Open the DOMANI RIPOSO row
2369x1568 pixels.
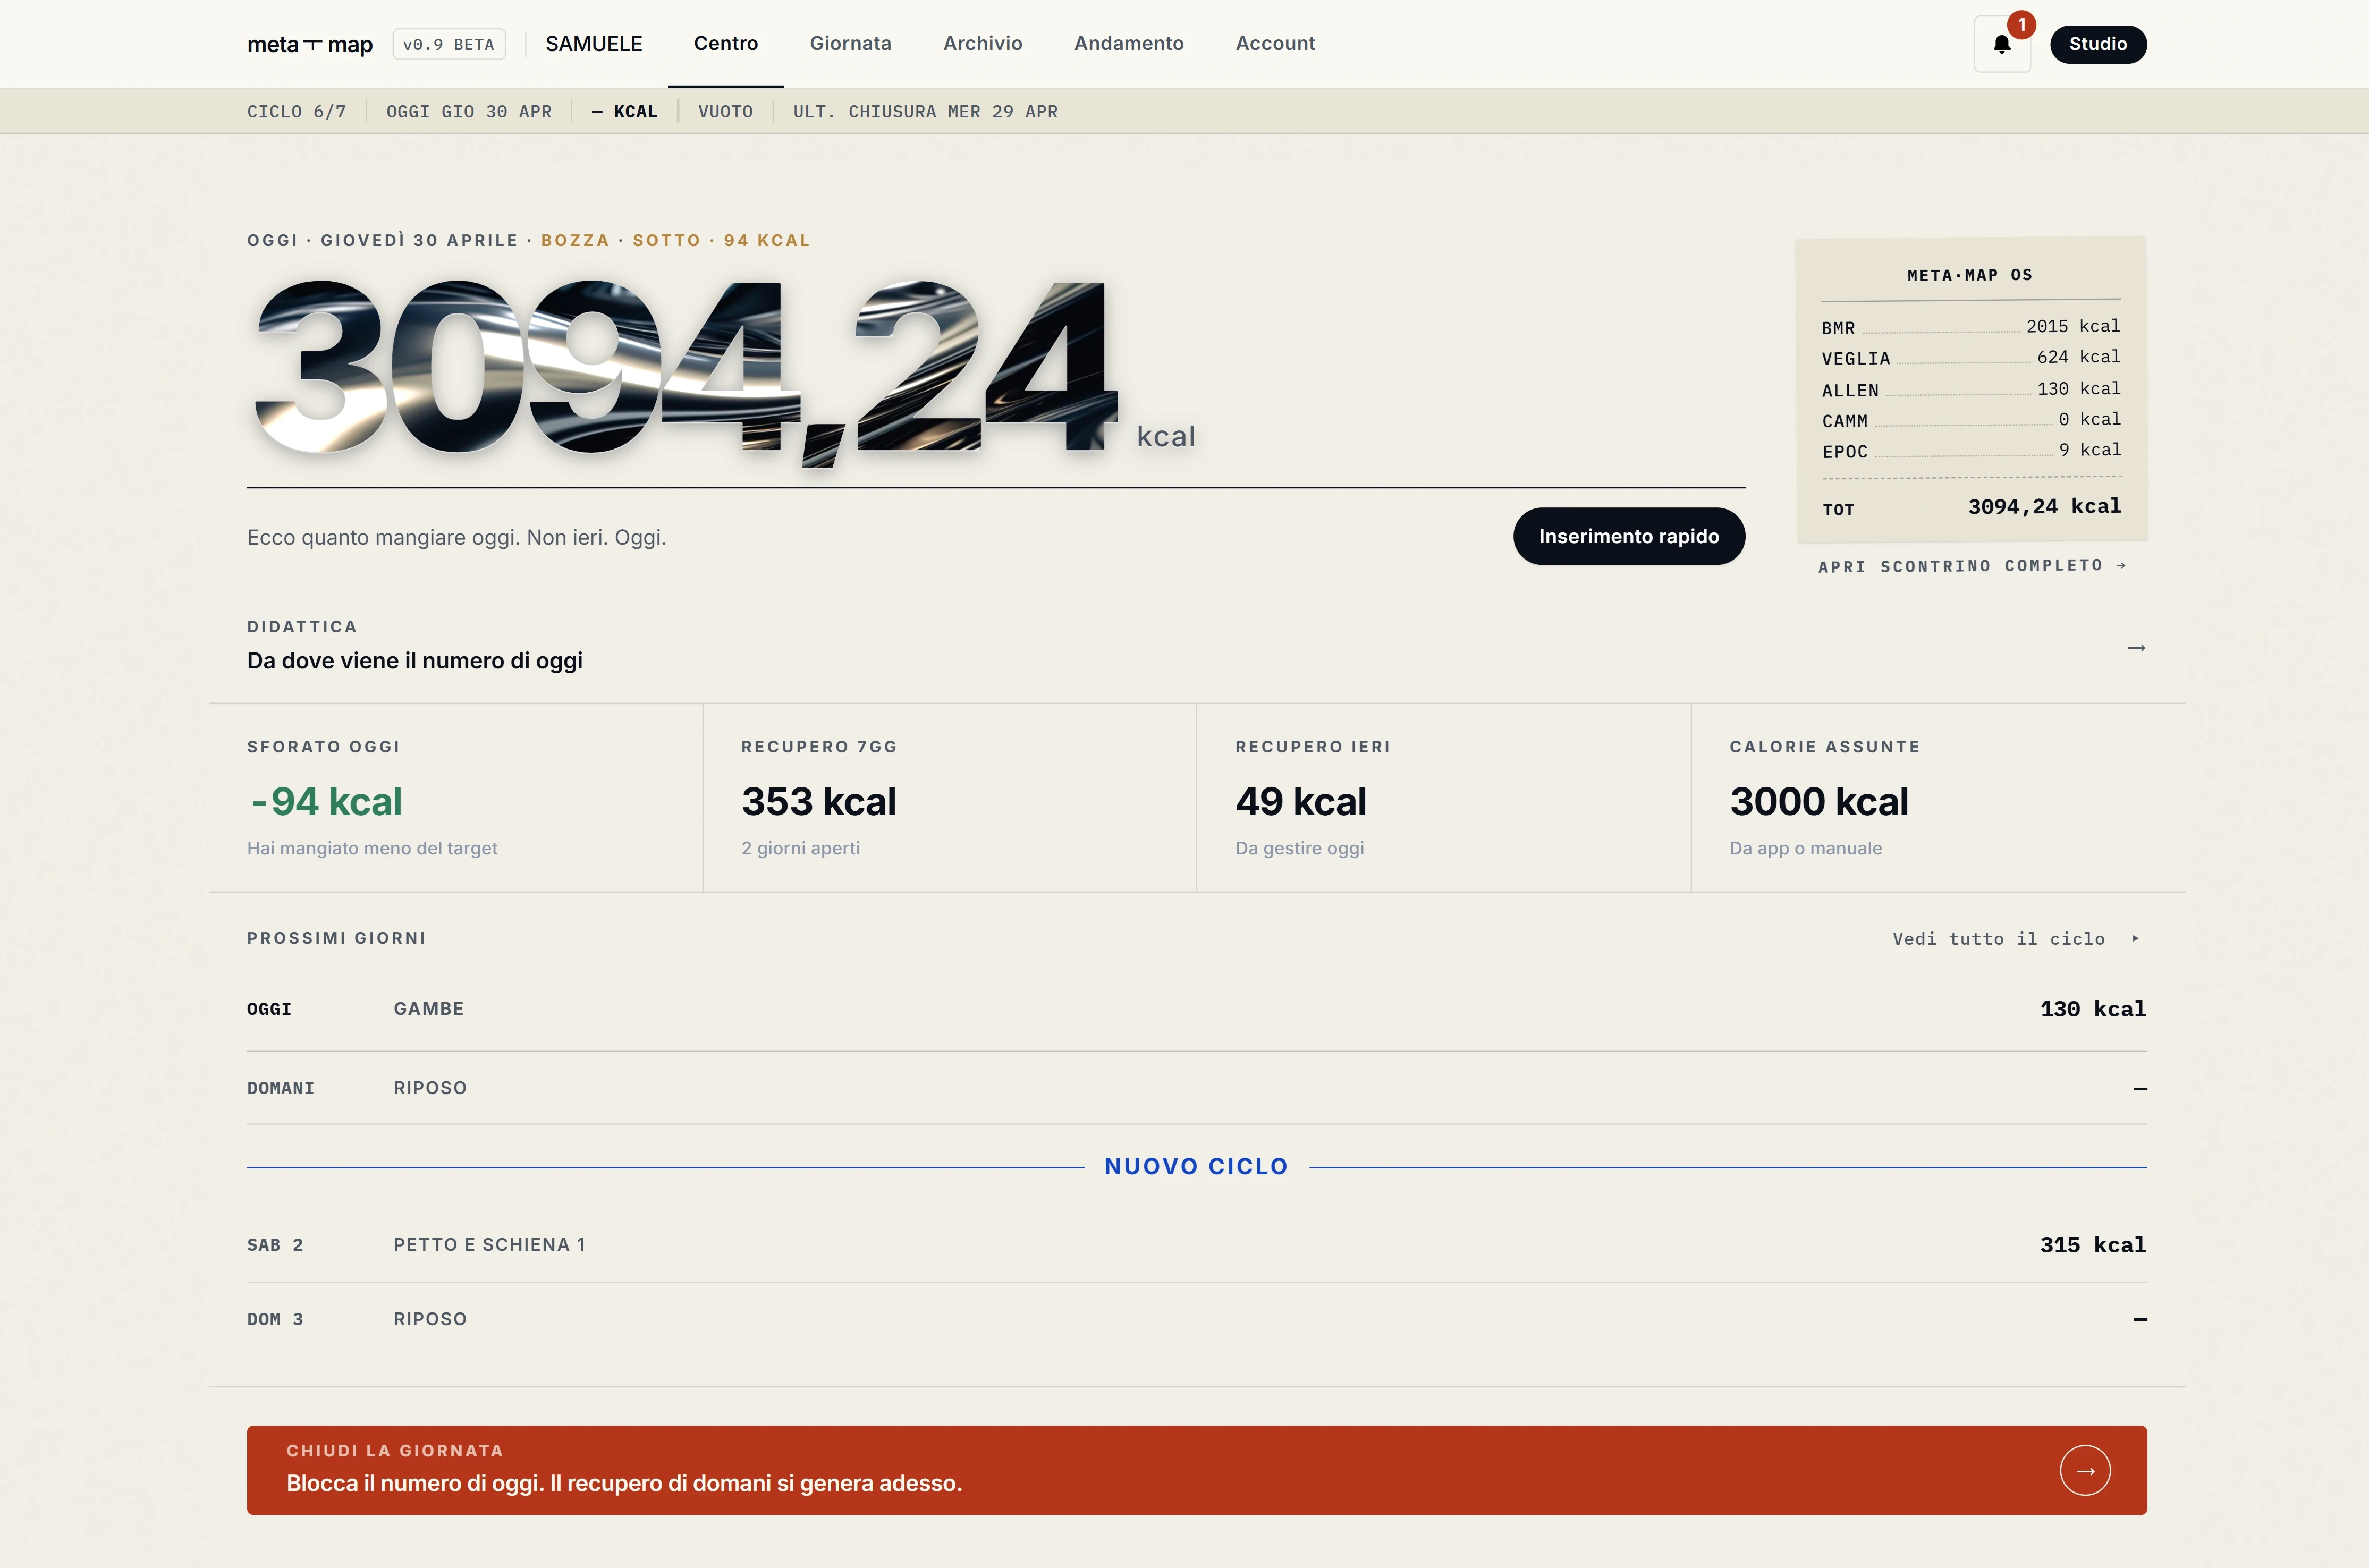(x=1197, y=1088)
